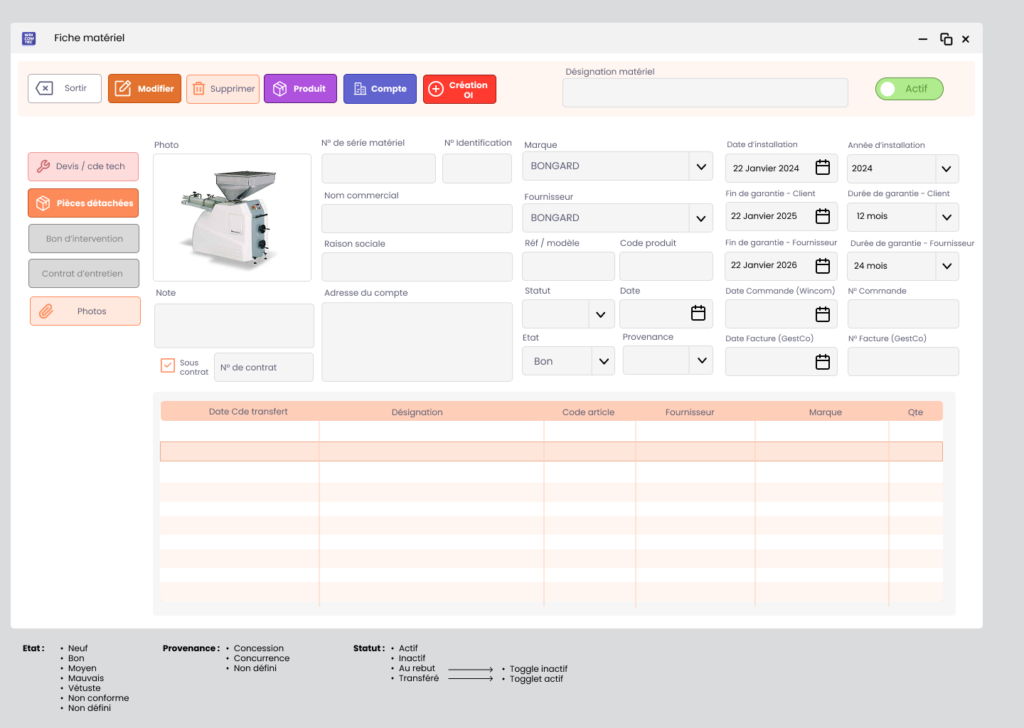Open calendar for Date Facture (GestCo)
The width and height of the screenshot is (1024, 728).
coord(822,362)
